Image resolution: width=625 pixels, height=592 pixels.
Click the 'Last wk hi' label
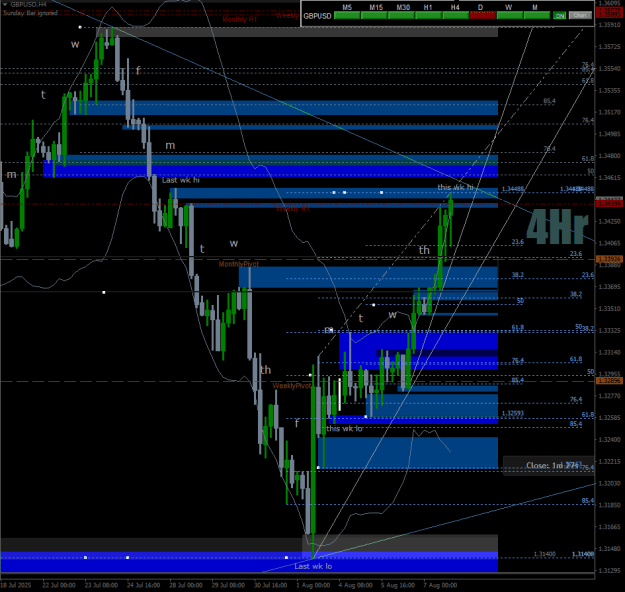pos(181,180)
